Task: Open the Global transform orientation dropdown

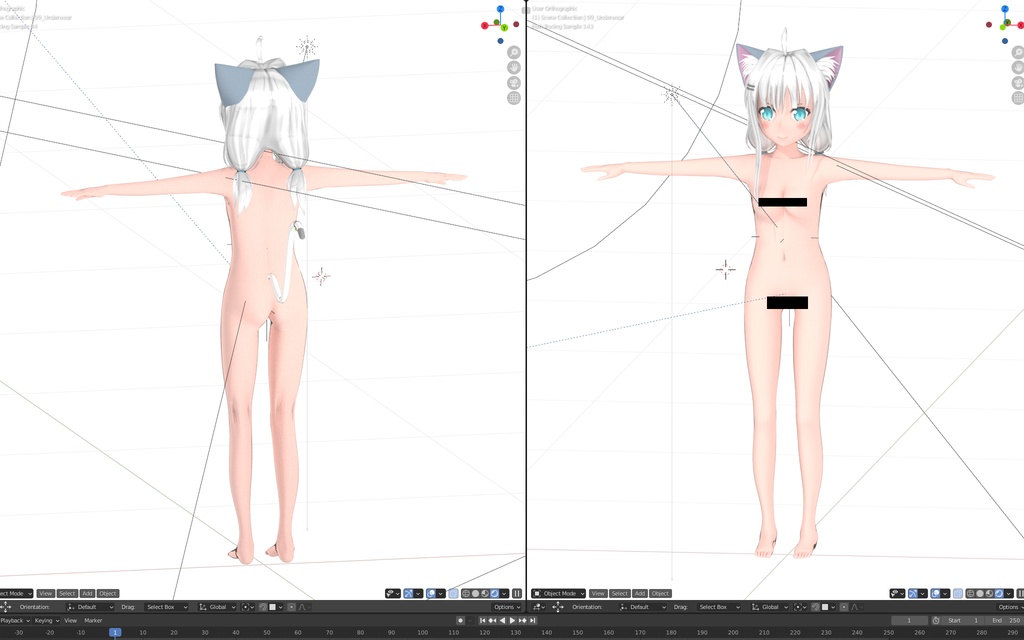Action: (x=216, y=607)
